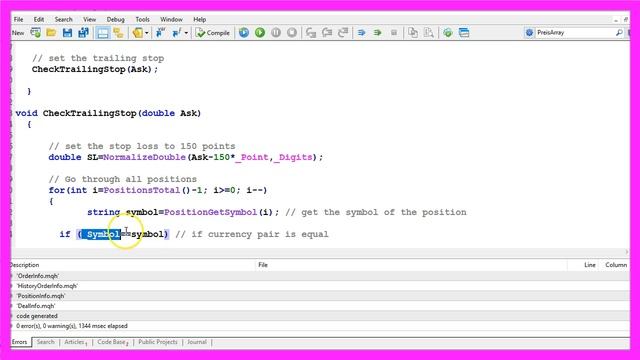Click the new project icon beside New
The width and height of the screenshot is (640, 360).
tap(36, 33)
